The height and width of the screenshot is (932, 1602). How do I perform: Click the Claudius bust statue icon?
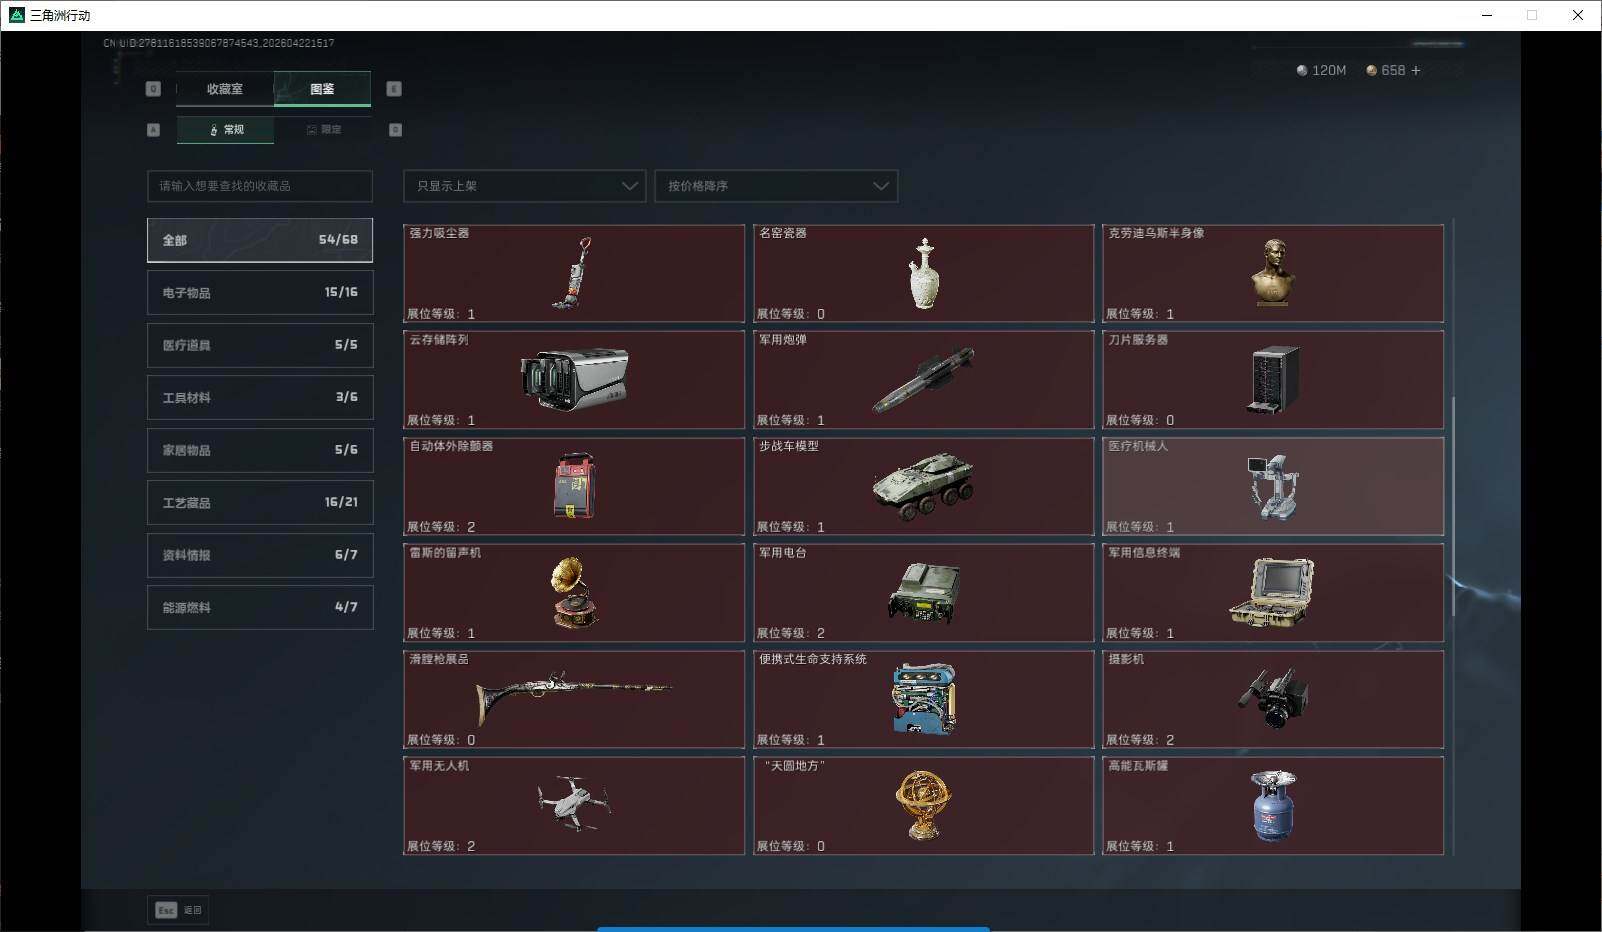point(1272,273)
